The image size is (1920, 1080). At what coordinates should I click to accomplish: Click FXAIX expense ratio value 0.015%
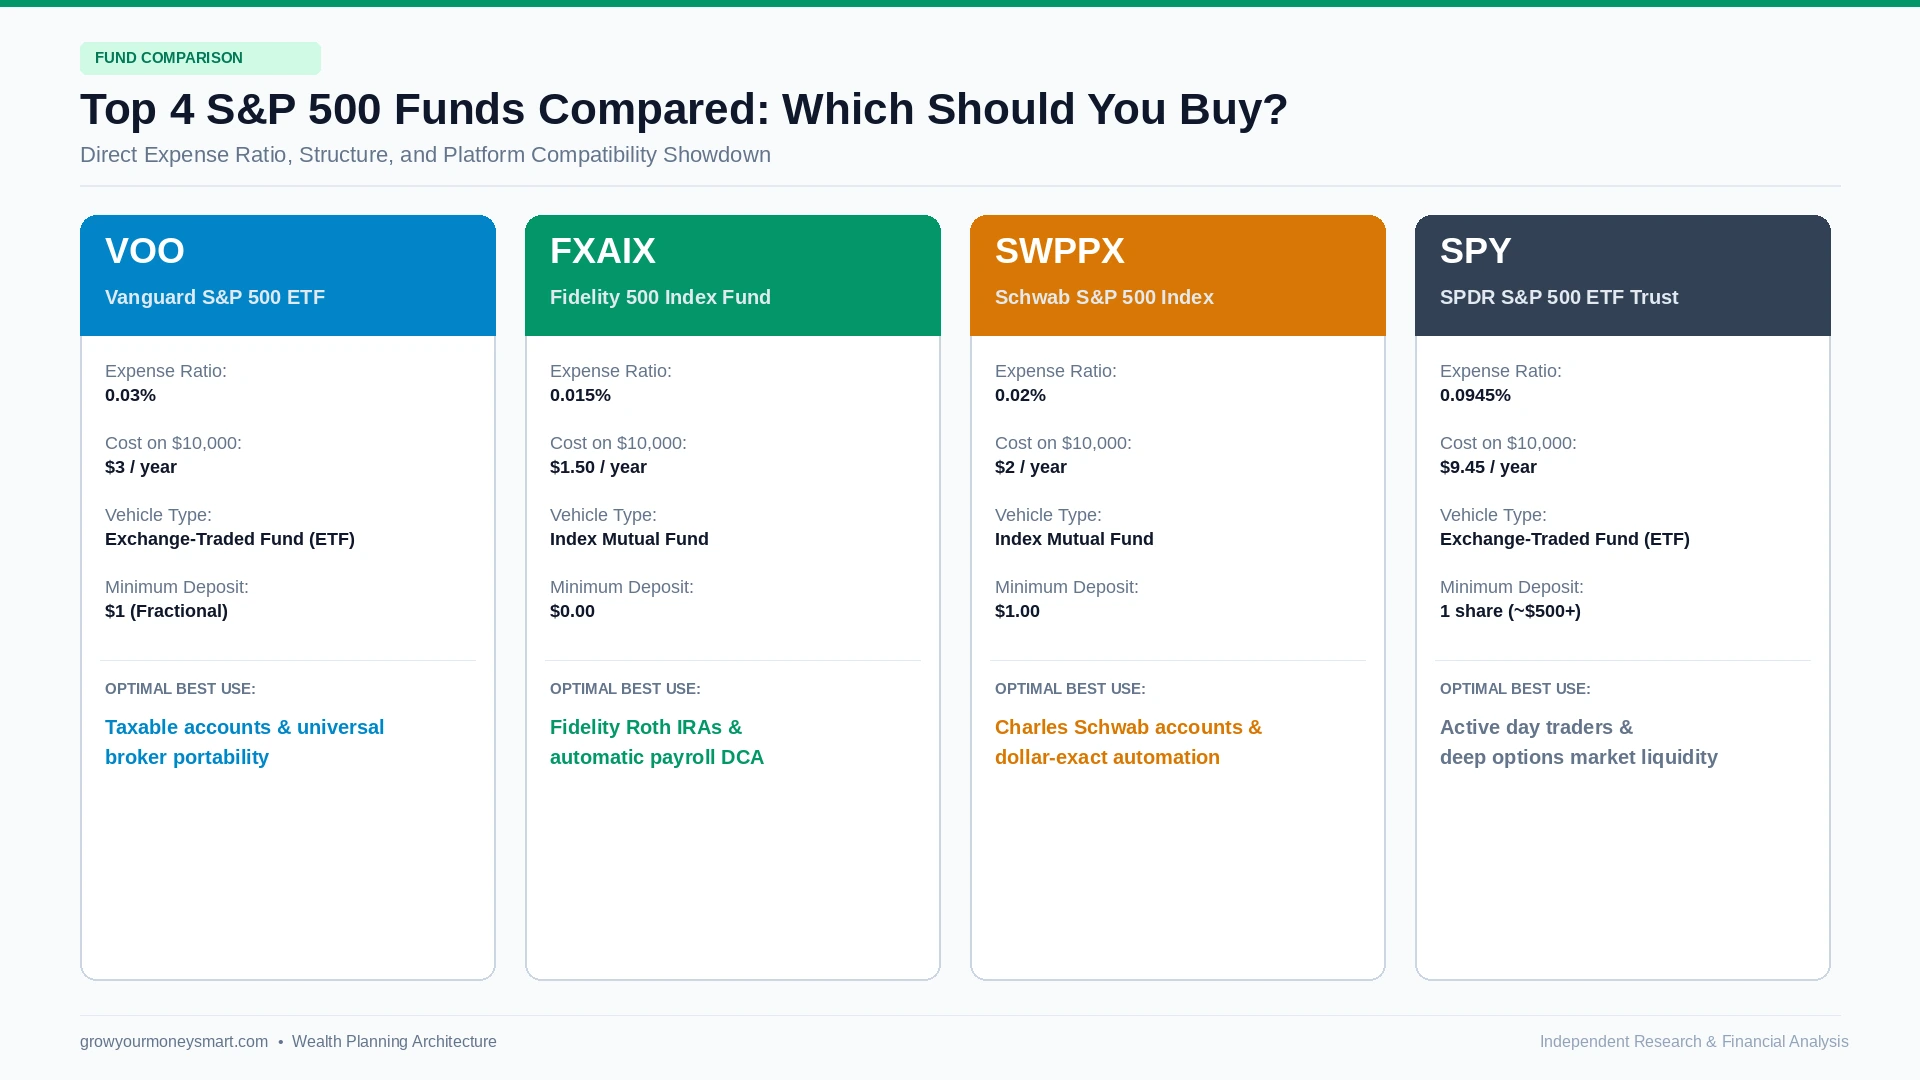point(580,395)
